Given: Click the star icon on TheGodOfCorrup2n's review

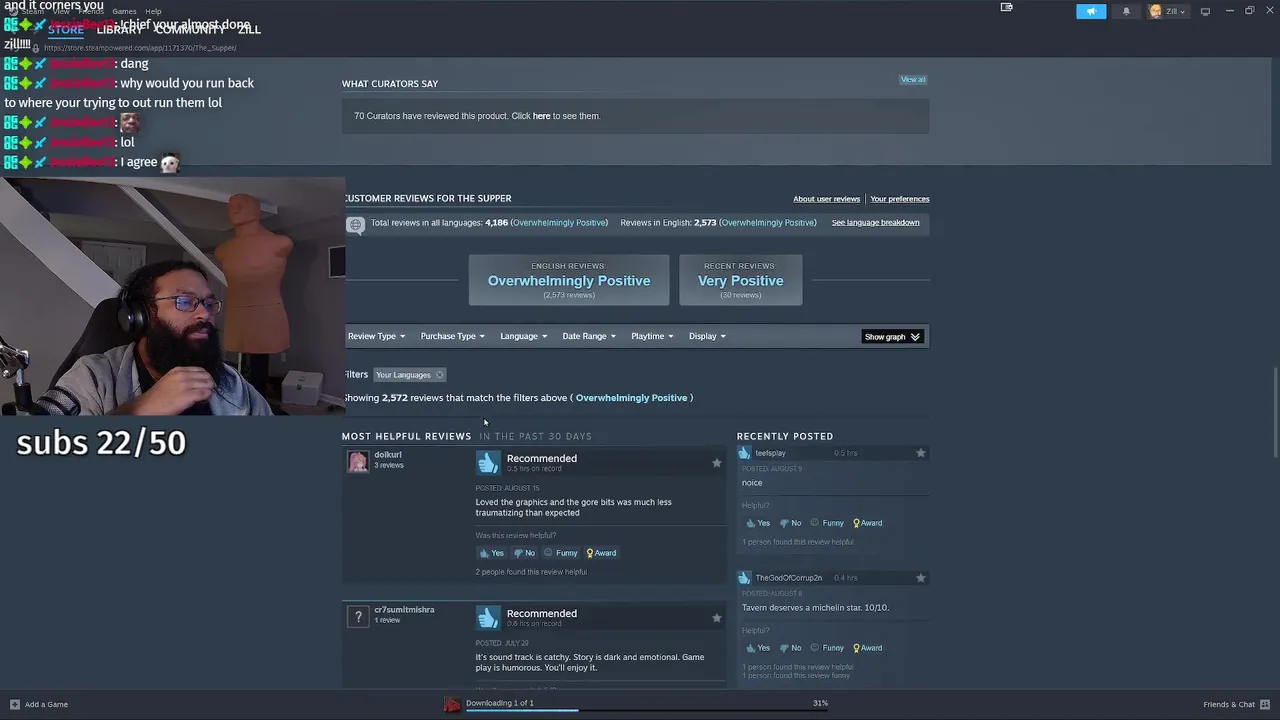Looking at the screenshot, I should click(920, 578).
